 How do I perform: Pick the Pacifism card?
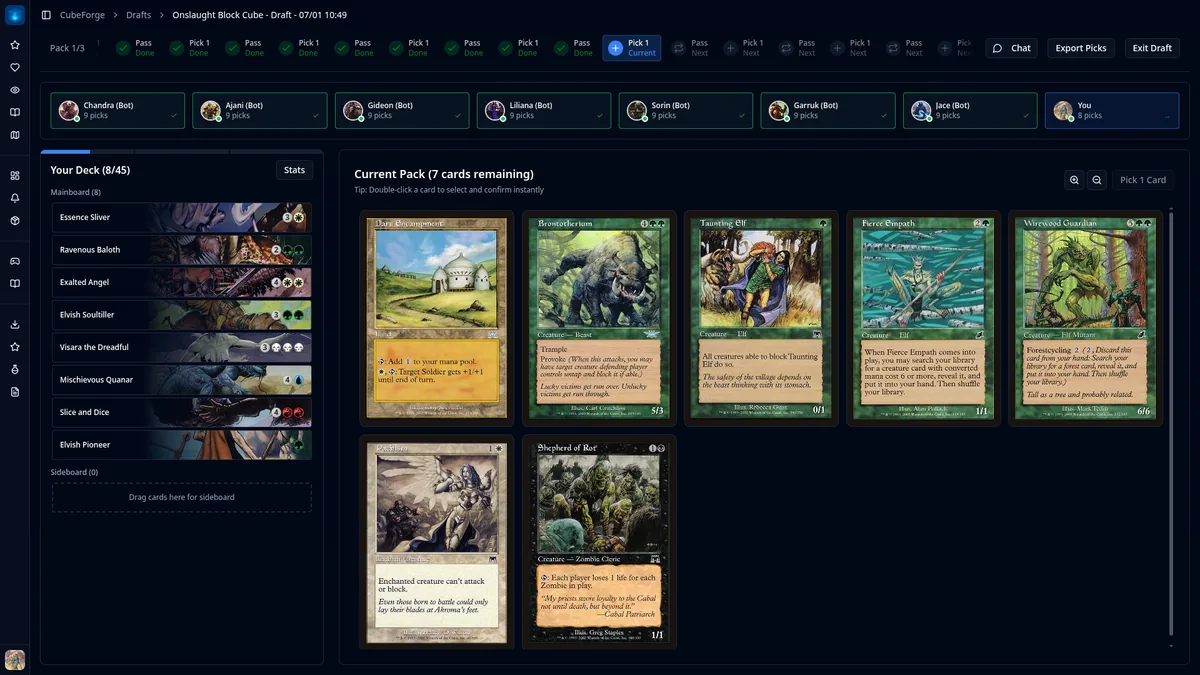point(437,542)
